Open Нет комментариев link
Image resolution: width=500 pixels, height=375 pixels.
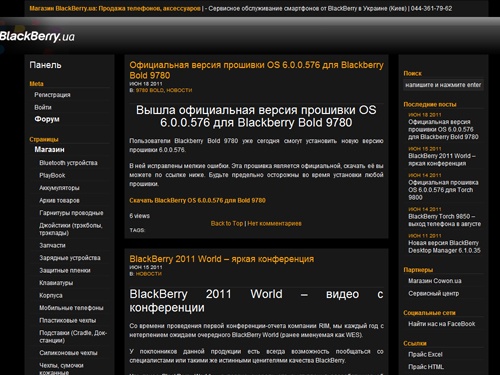(x=274, y=223)
